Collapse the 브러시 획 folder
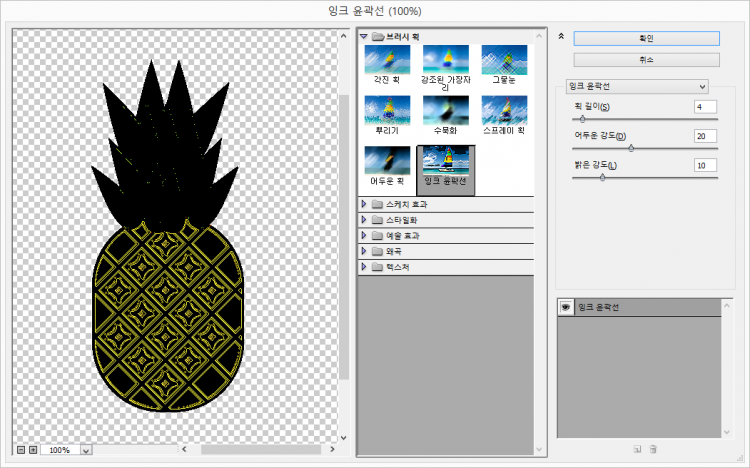The width and height of the screenshot is (750, 468). 364,37
